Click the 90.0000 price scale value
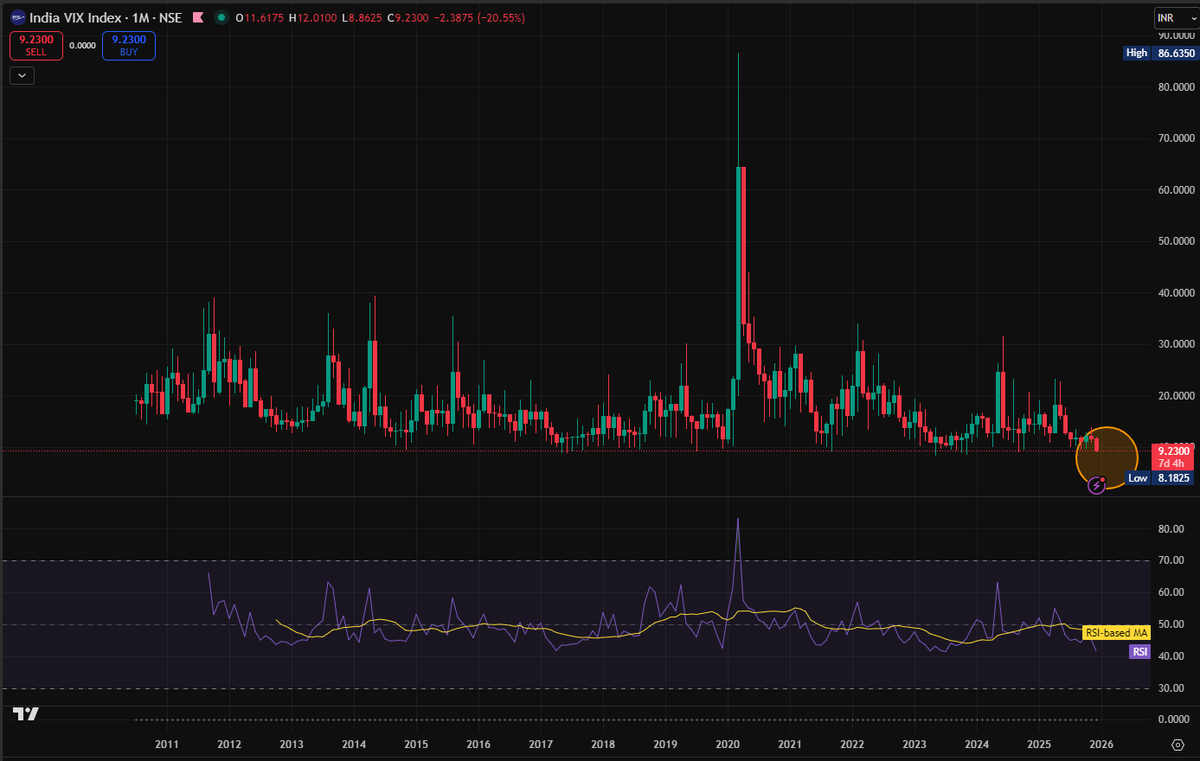 [1176, 36]
